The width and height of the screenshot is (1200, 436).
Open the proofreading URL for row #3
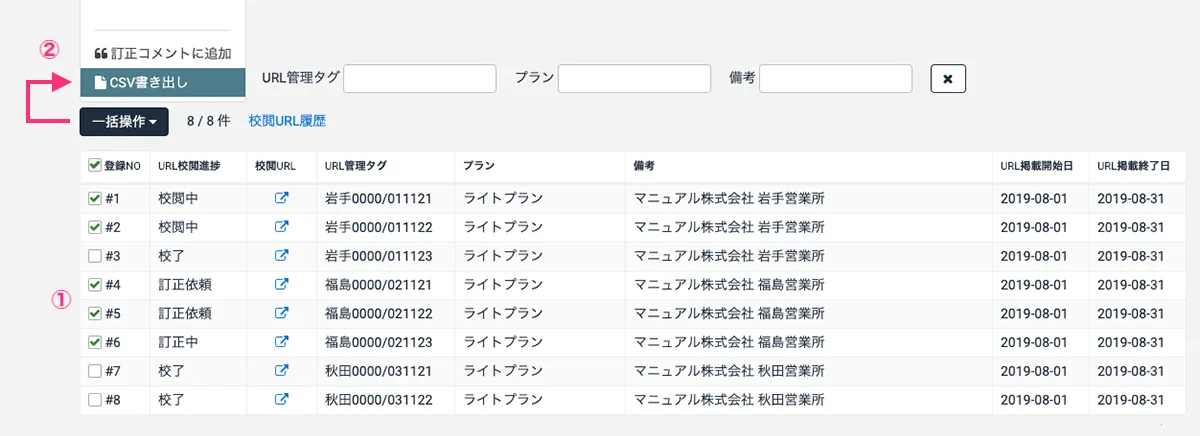point(281,256)
